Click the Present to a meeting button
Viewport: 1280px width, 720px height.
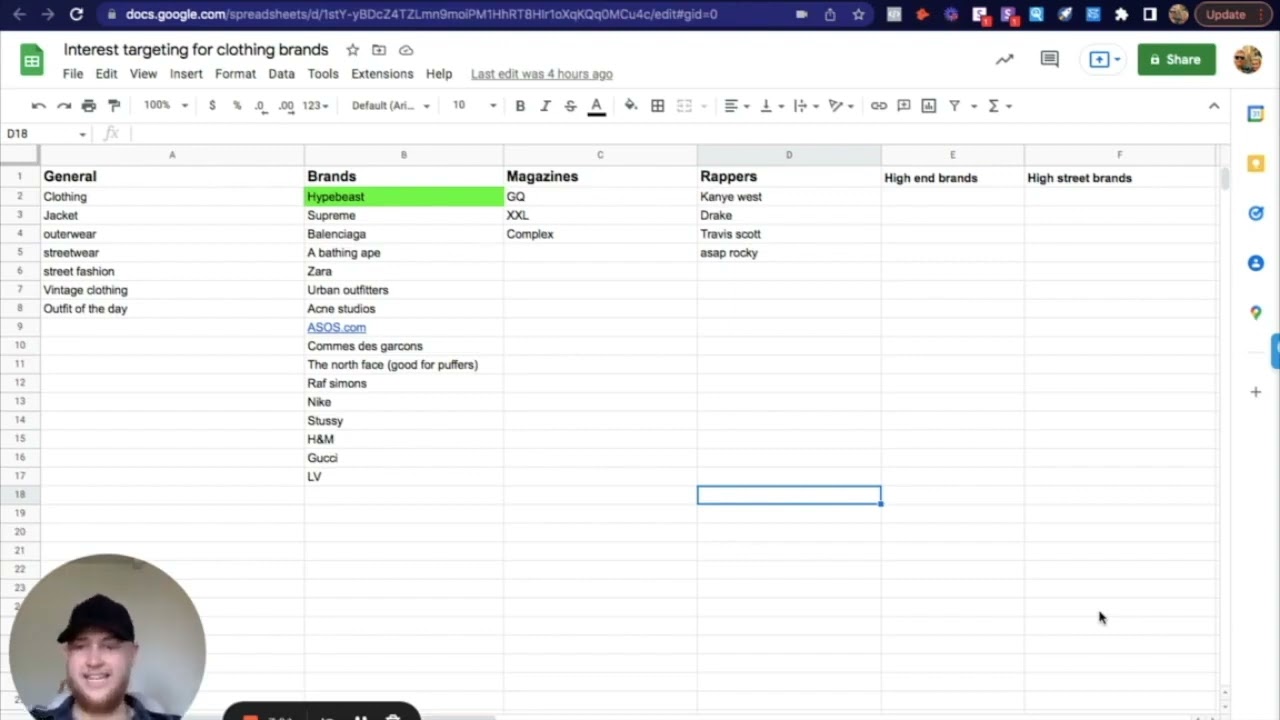pos(1104,60)
